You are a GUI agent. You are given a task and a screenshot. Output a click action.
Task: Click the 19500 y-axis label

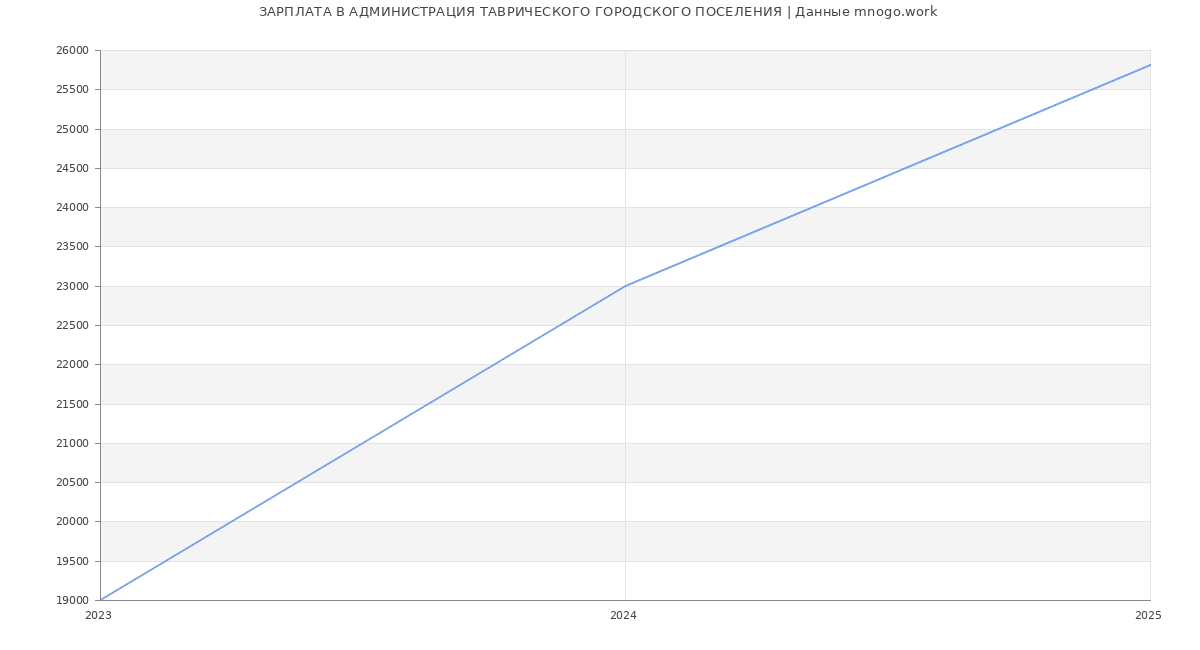point(72,562)
